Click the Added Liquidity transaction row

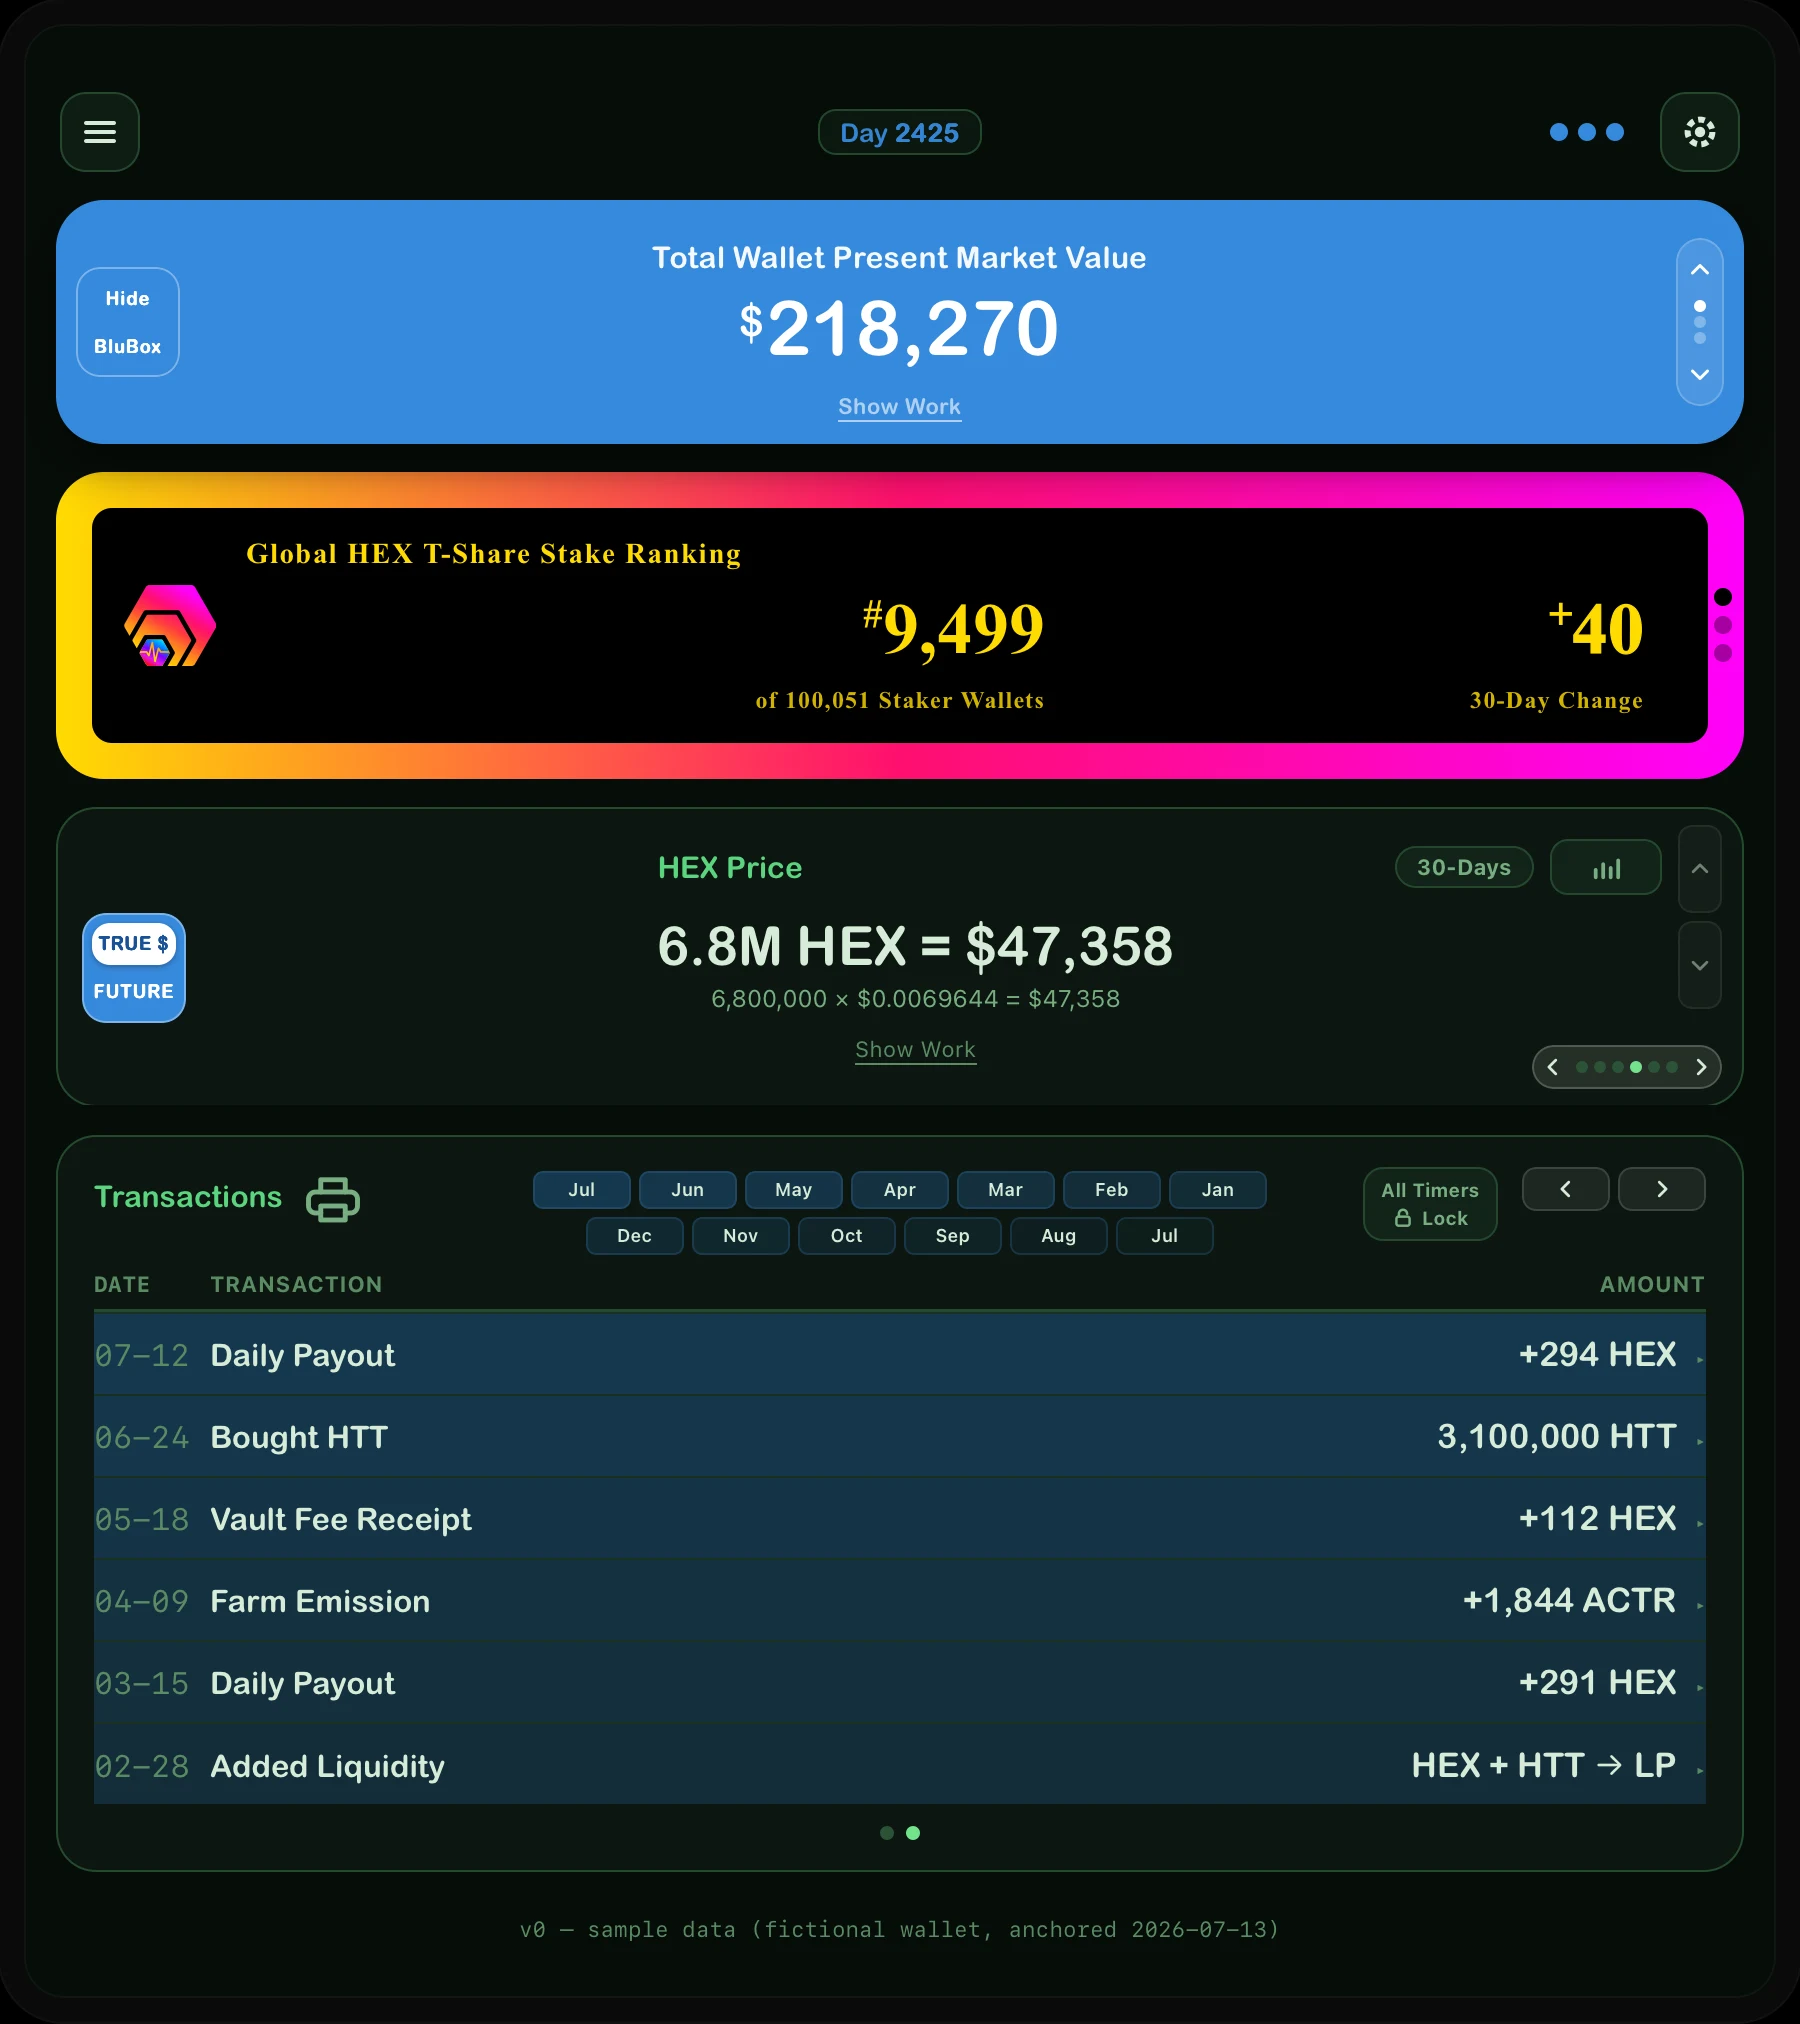(900, 1765)
